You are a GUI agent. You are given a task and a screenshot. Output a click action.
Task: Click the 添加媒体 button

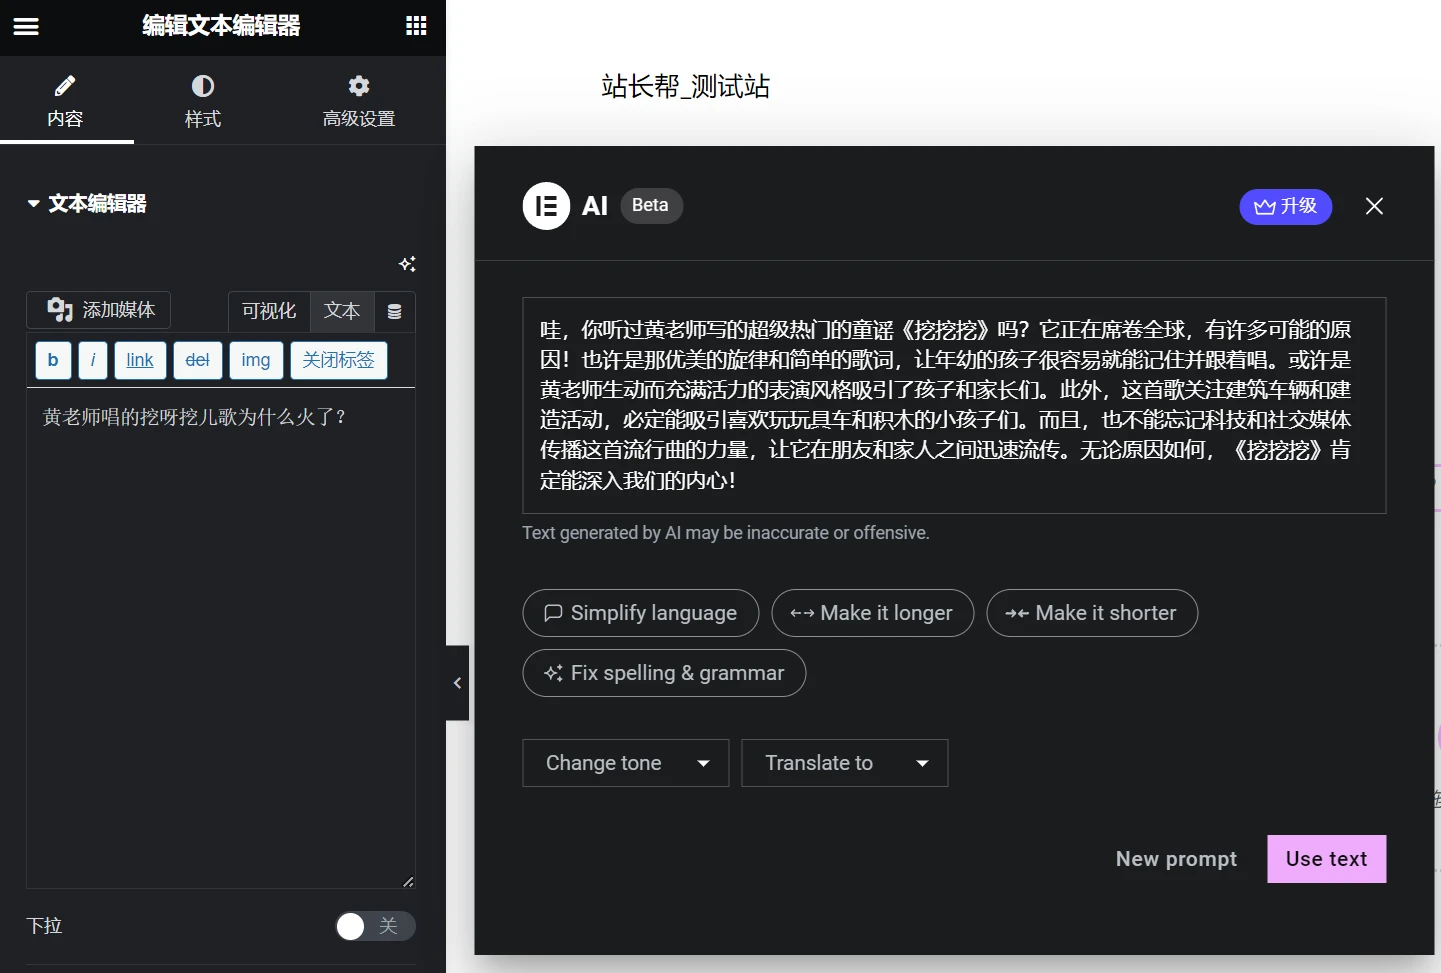click(99, 310)
